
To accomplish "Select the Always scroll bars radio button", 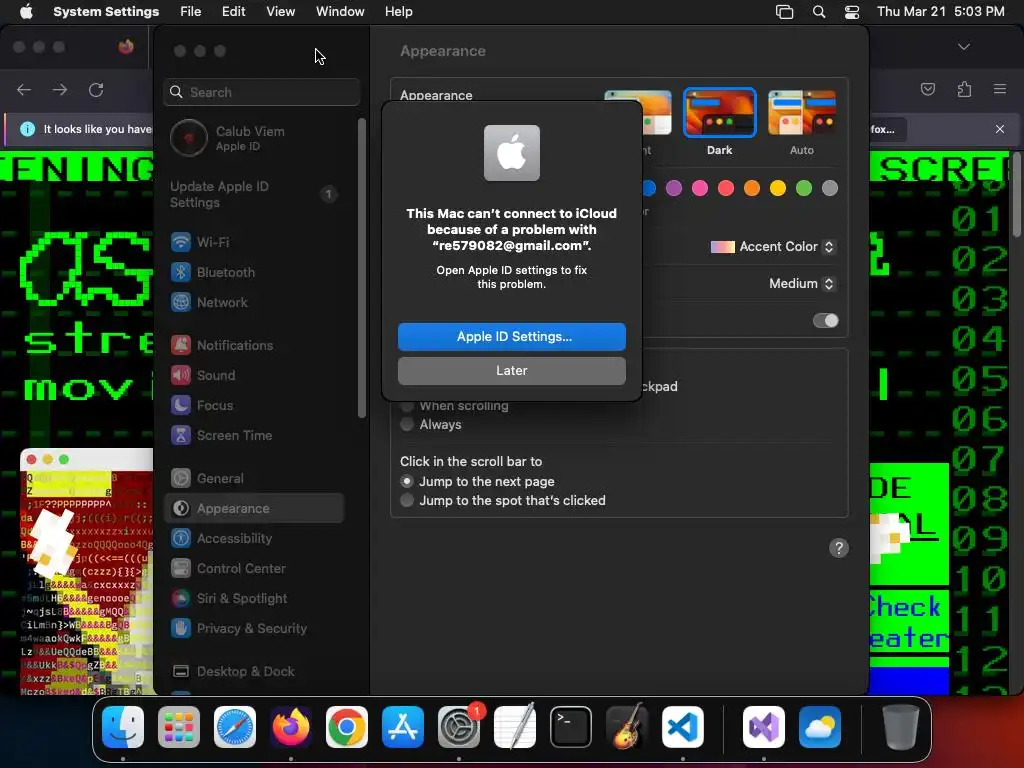I will pos(407,424).
